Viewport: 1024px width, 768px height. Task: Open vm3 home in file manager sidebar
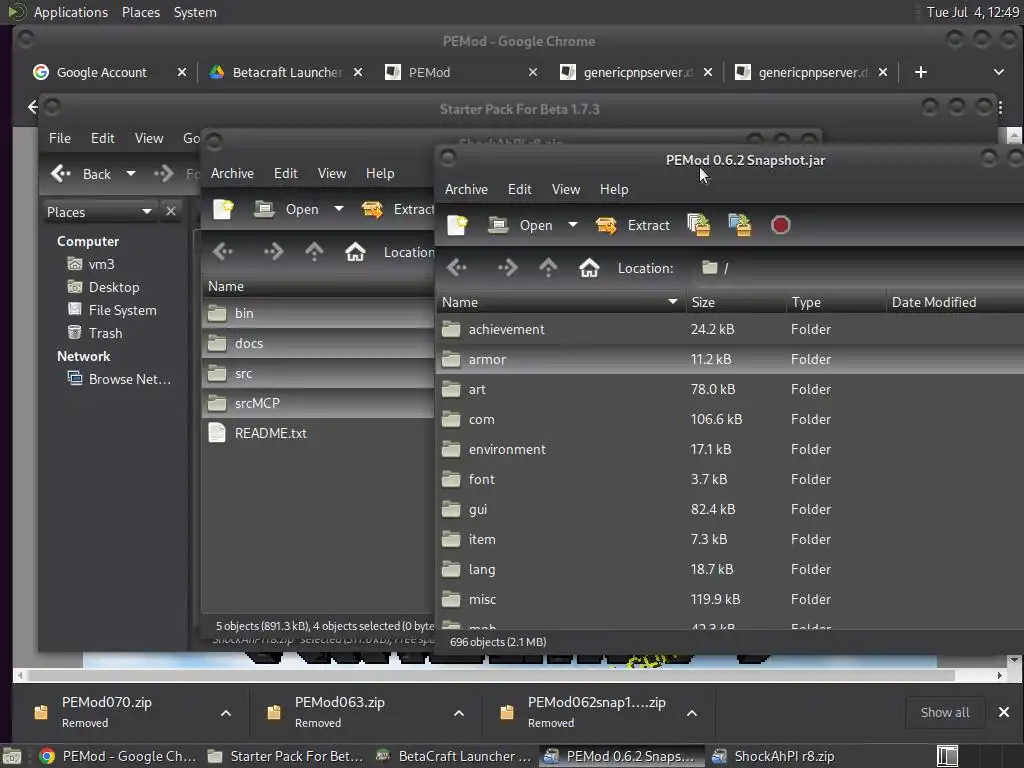pos(91,264)
